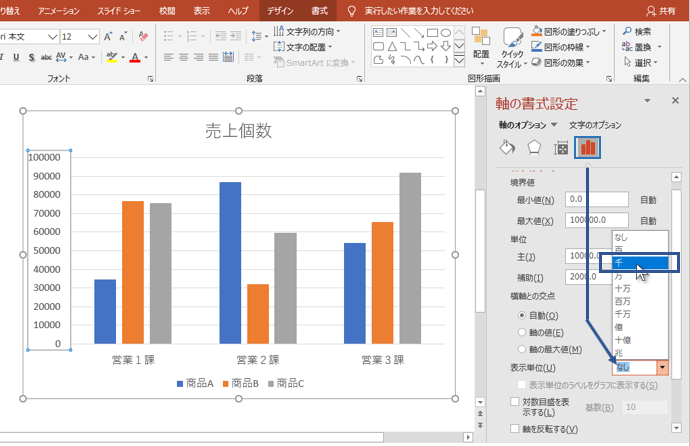
Task: Open Size & Properties icon in pane
Action: [x=561, y=148]
